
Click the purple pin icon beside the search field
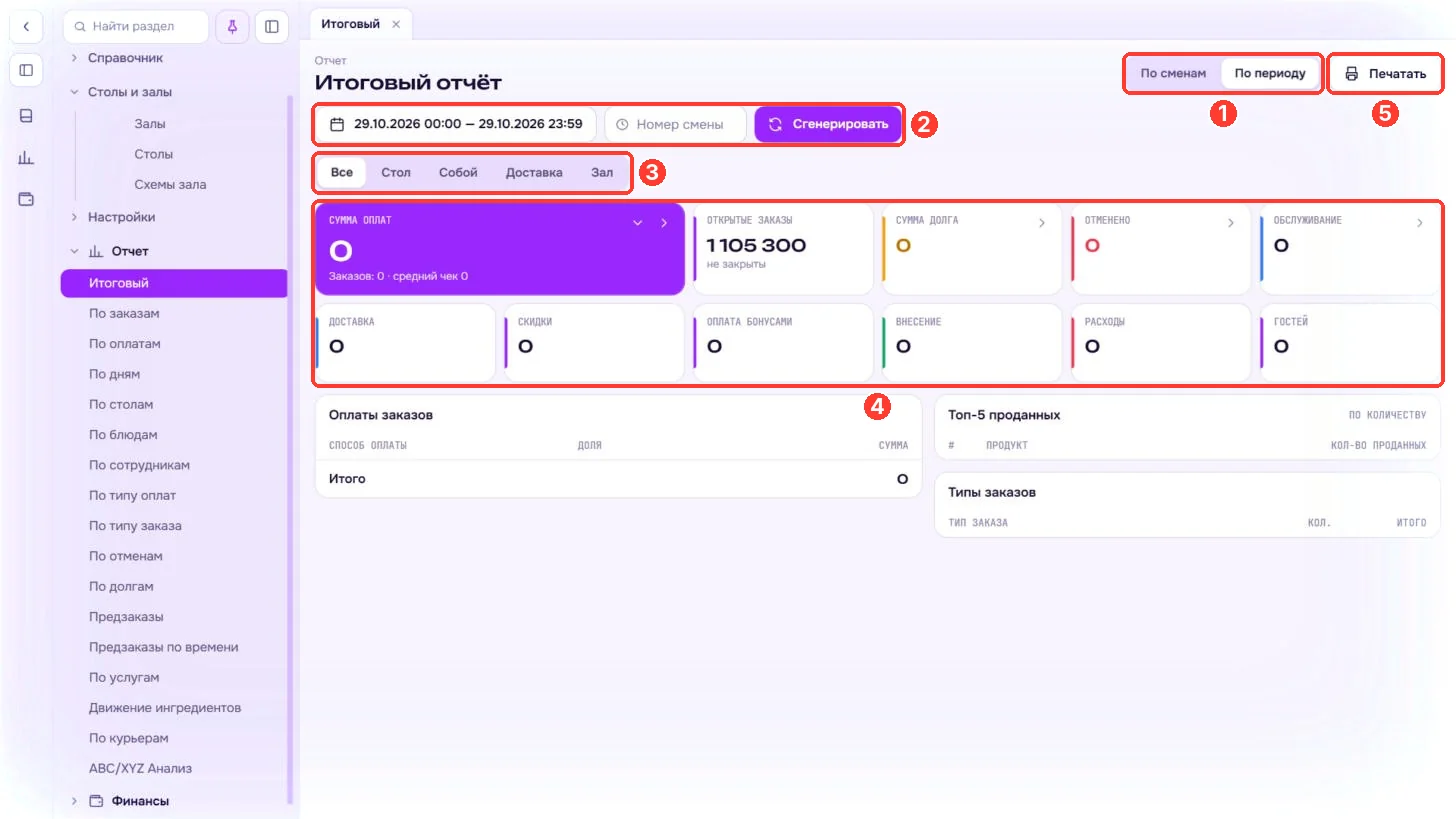tap(232, 27)
